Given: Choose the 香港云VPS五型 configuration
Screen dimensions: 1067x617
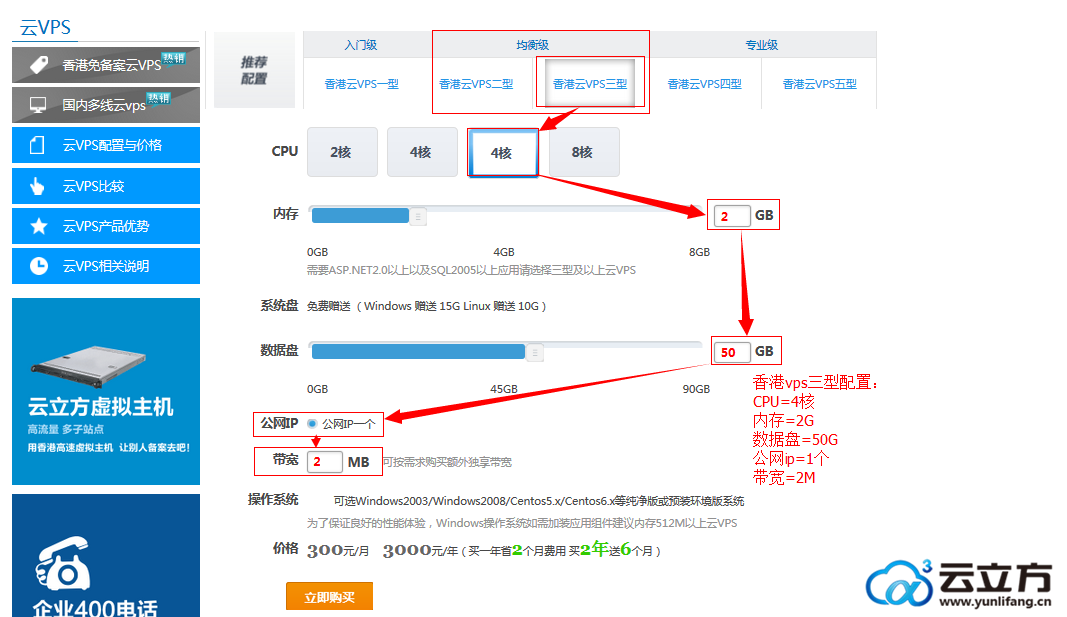Looking at the screenshot, I should click(x=819, y=84).
